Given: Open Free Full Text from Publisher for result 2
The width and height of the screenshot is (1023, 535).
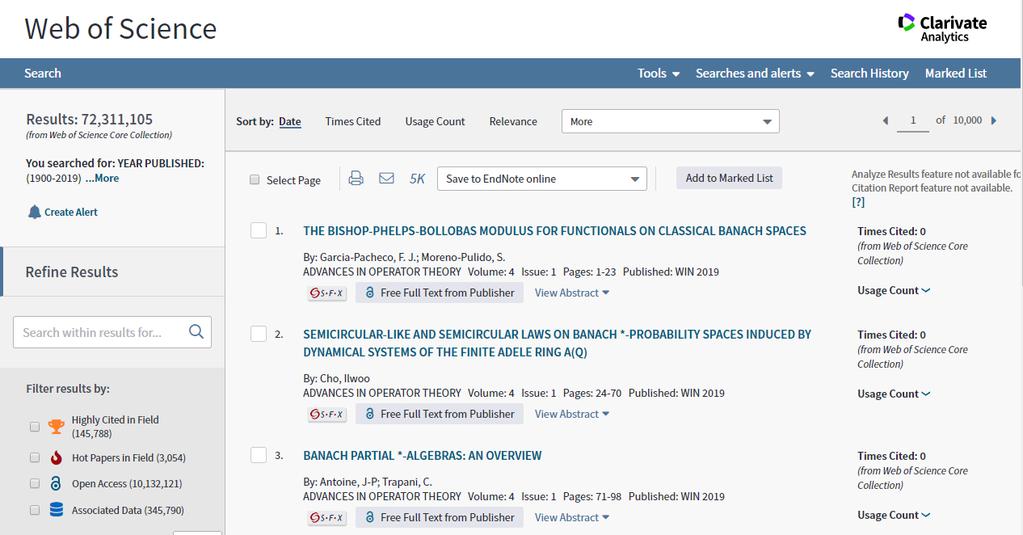Looking at the screenshot, I should tap(439, 414).
